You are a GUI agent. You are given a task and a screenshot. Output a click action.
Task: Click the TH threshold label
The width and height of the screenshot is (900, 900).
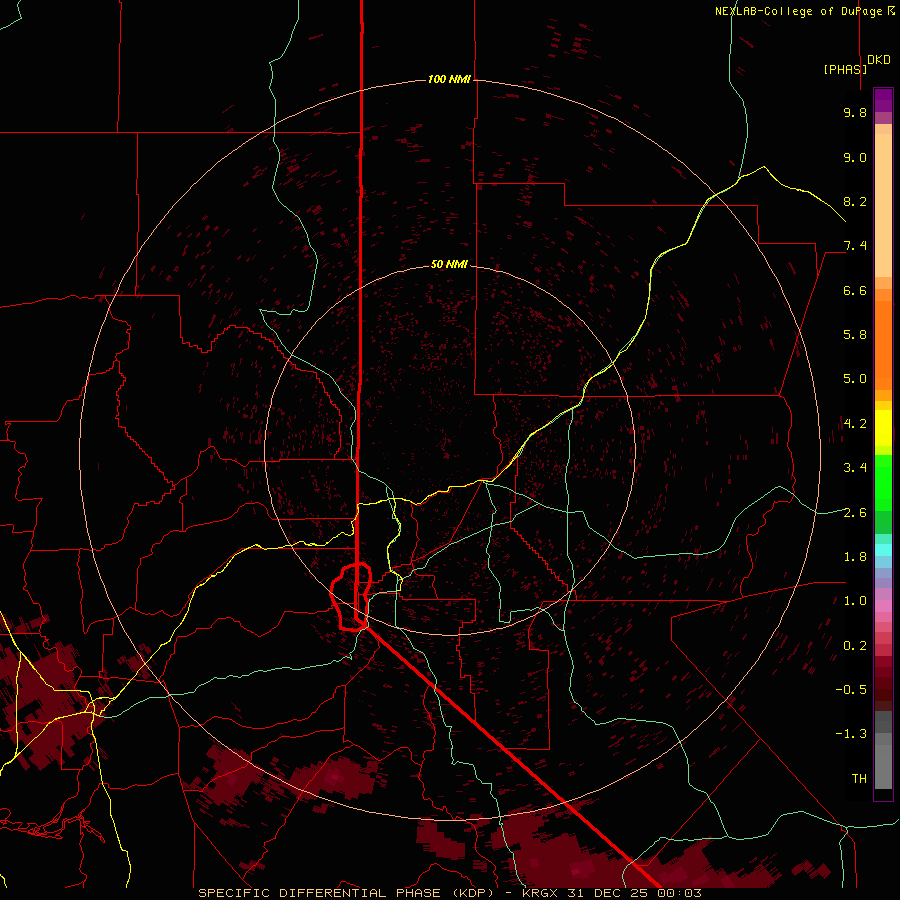(x=859, y=779)
